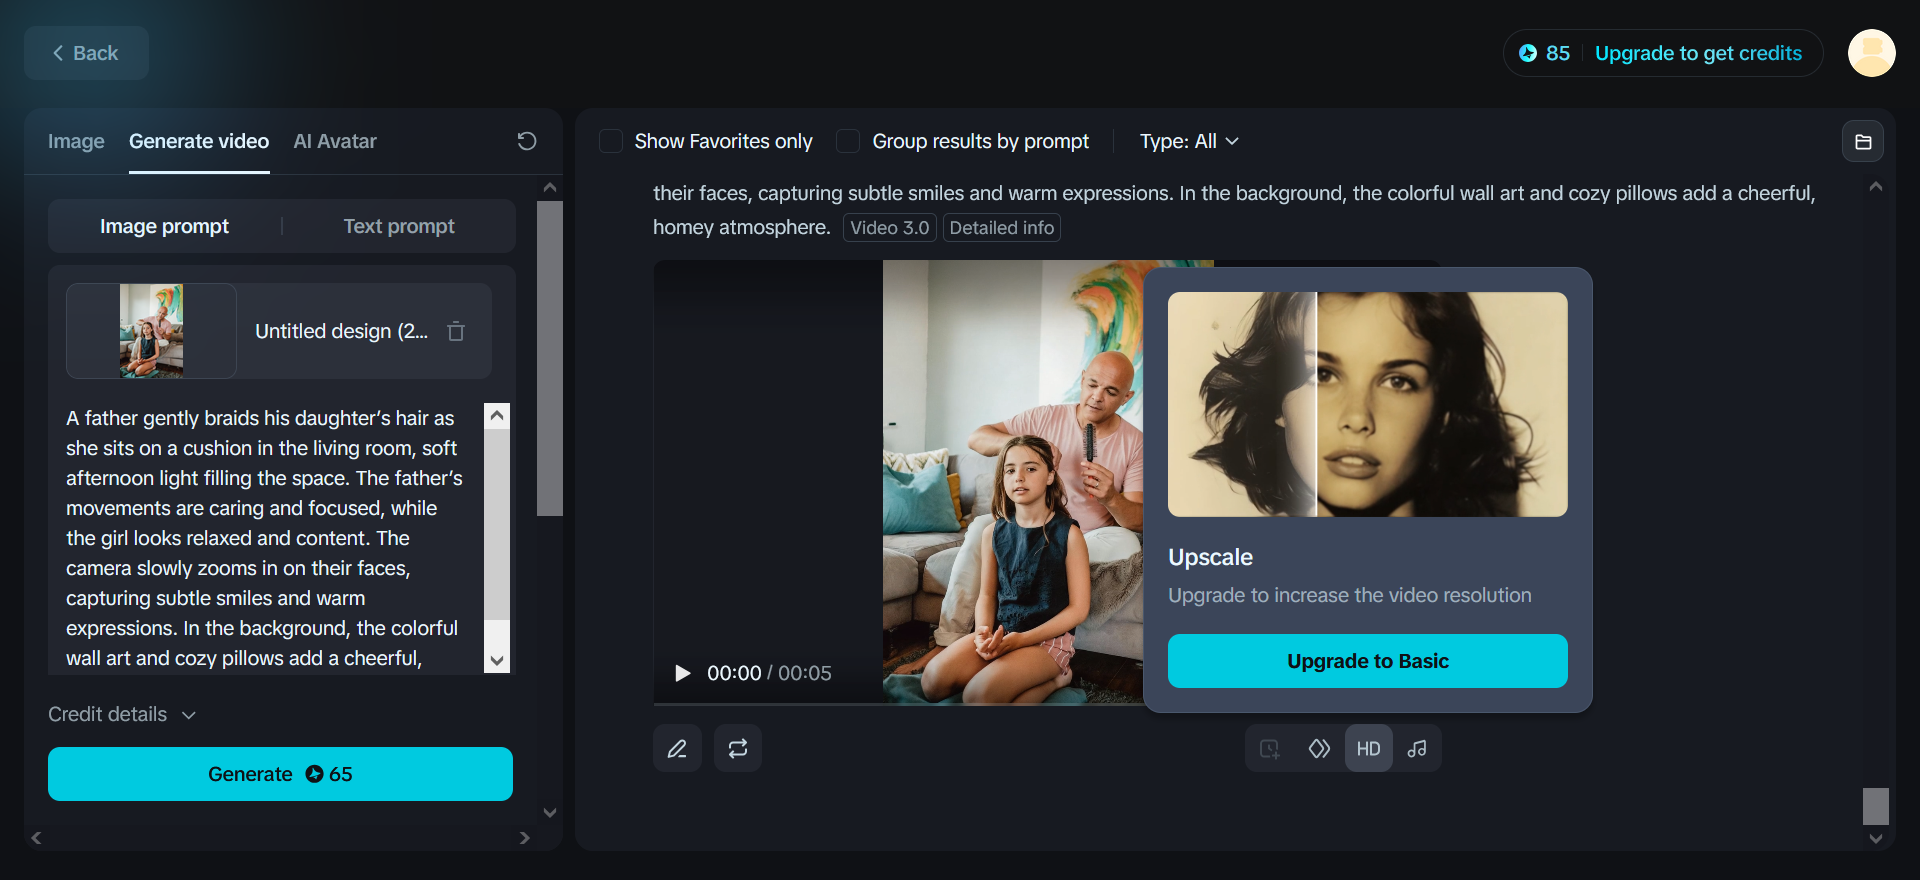Open the Type: All filter dropdown
The height and width of the screenshot is (880, 1920).
1189,141
